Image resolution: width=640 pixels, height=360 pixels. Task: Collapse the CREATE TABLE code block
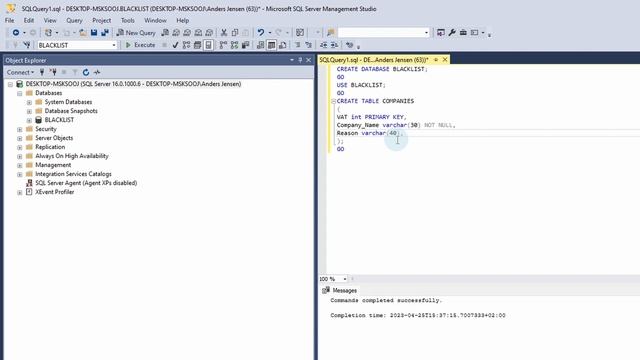tap(333, 101)
